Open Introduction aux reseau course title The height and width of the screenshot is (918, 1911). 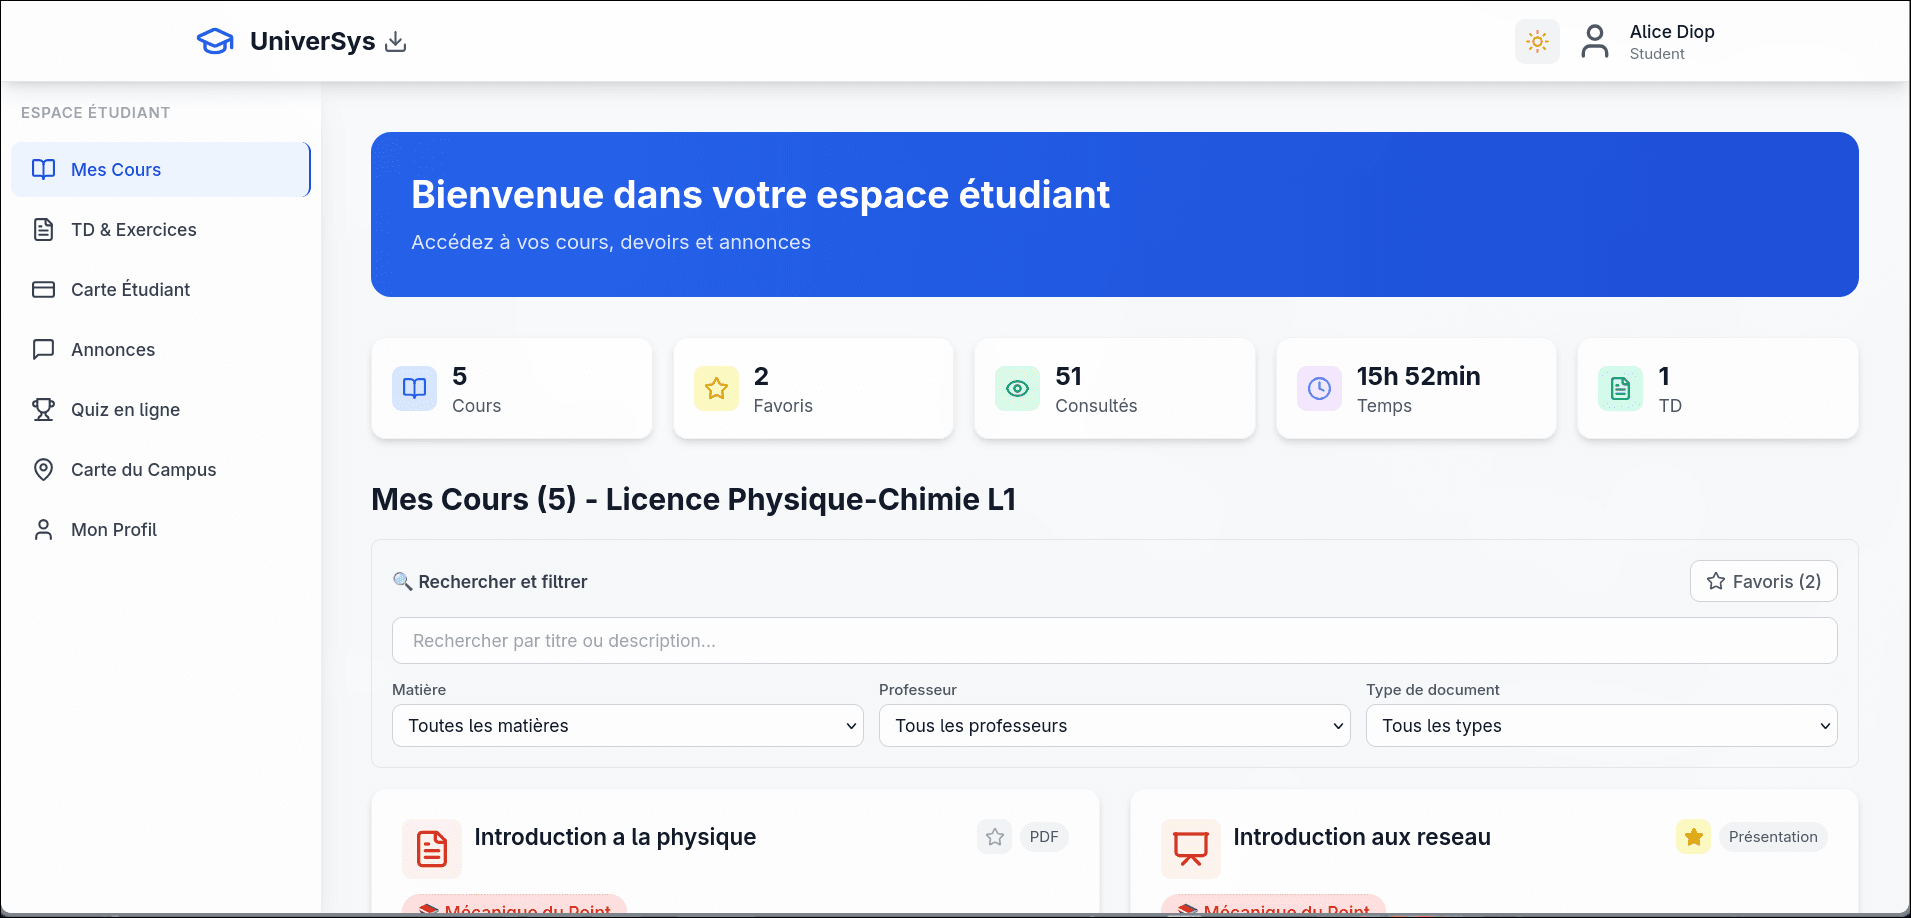point(1362,837)
